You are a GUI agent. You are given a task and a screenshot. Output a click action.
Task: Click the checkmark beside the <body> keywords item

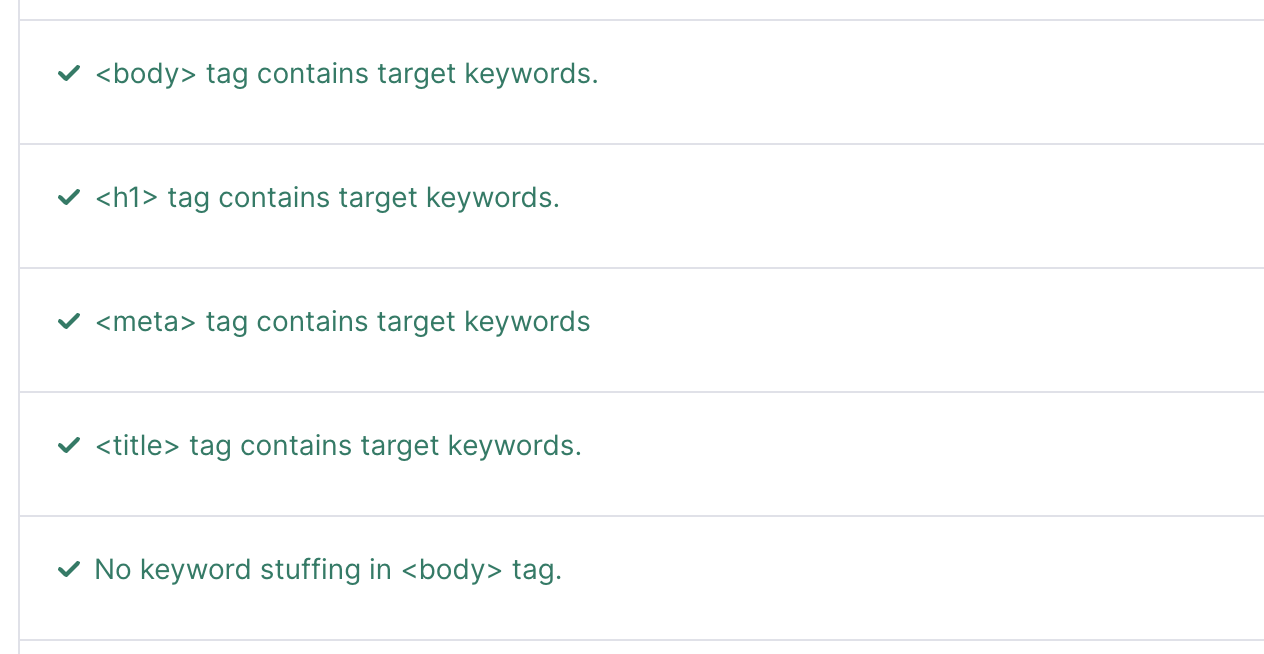pyautogui.click(x=69, y=74)
